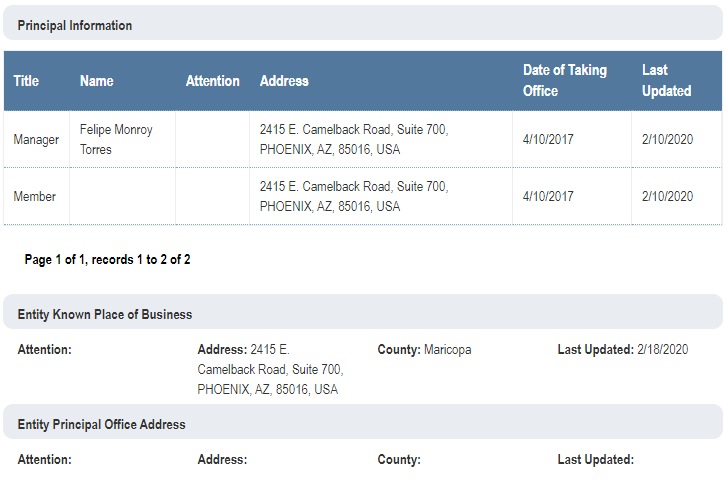Select the Known Place of Business address text
This screenshot has width=727, height=501.
[x=270, y=370]
